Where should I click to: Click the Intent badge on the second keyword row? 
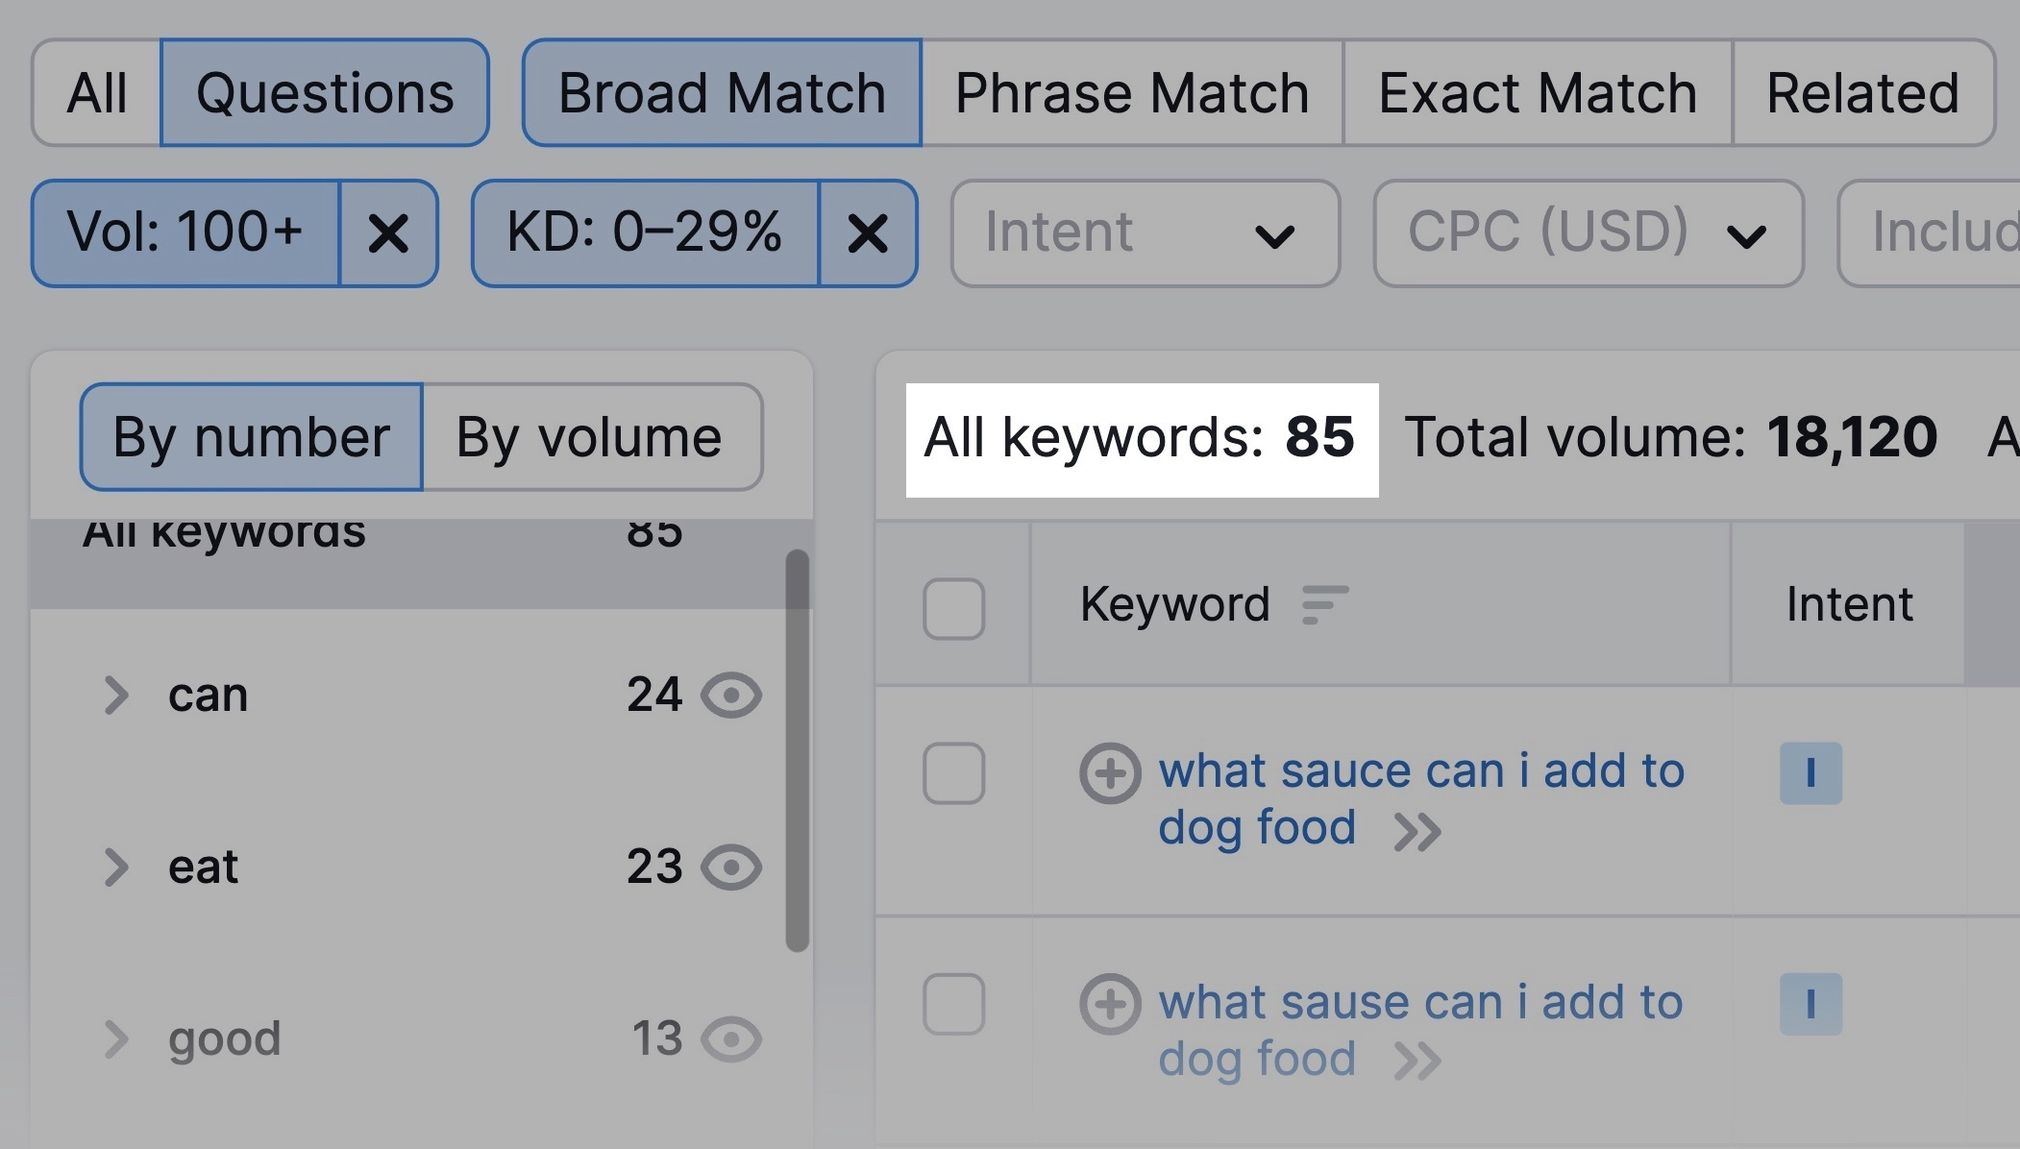coord(1811,1004)
